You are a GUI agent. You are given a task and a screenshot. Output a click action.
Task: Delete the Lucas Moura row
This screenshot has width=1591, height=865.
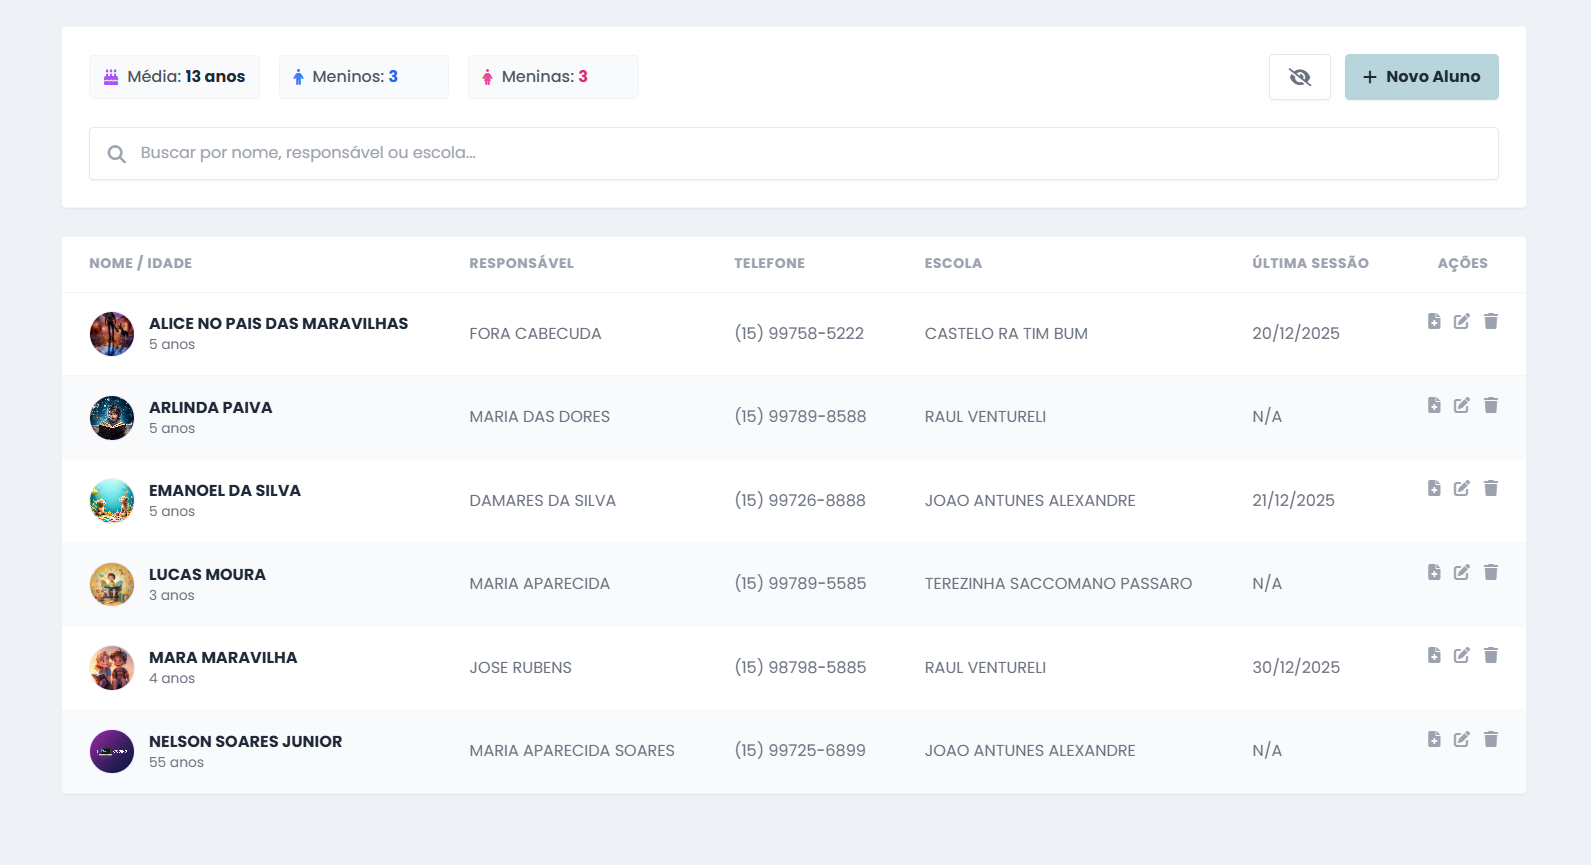(1491, 572)
